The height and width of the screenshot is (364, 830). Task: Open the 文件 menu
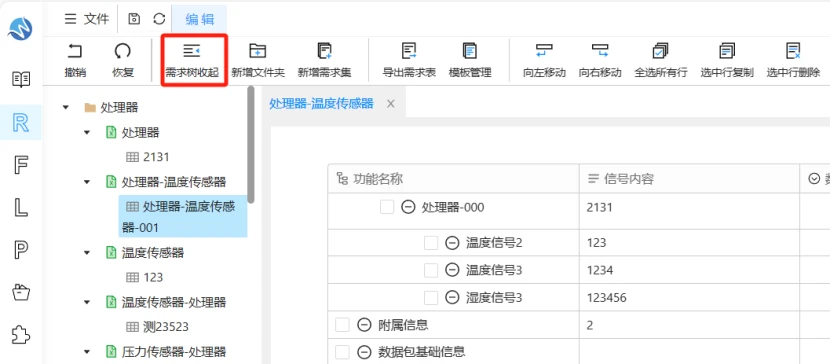coord(87,19)
